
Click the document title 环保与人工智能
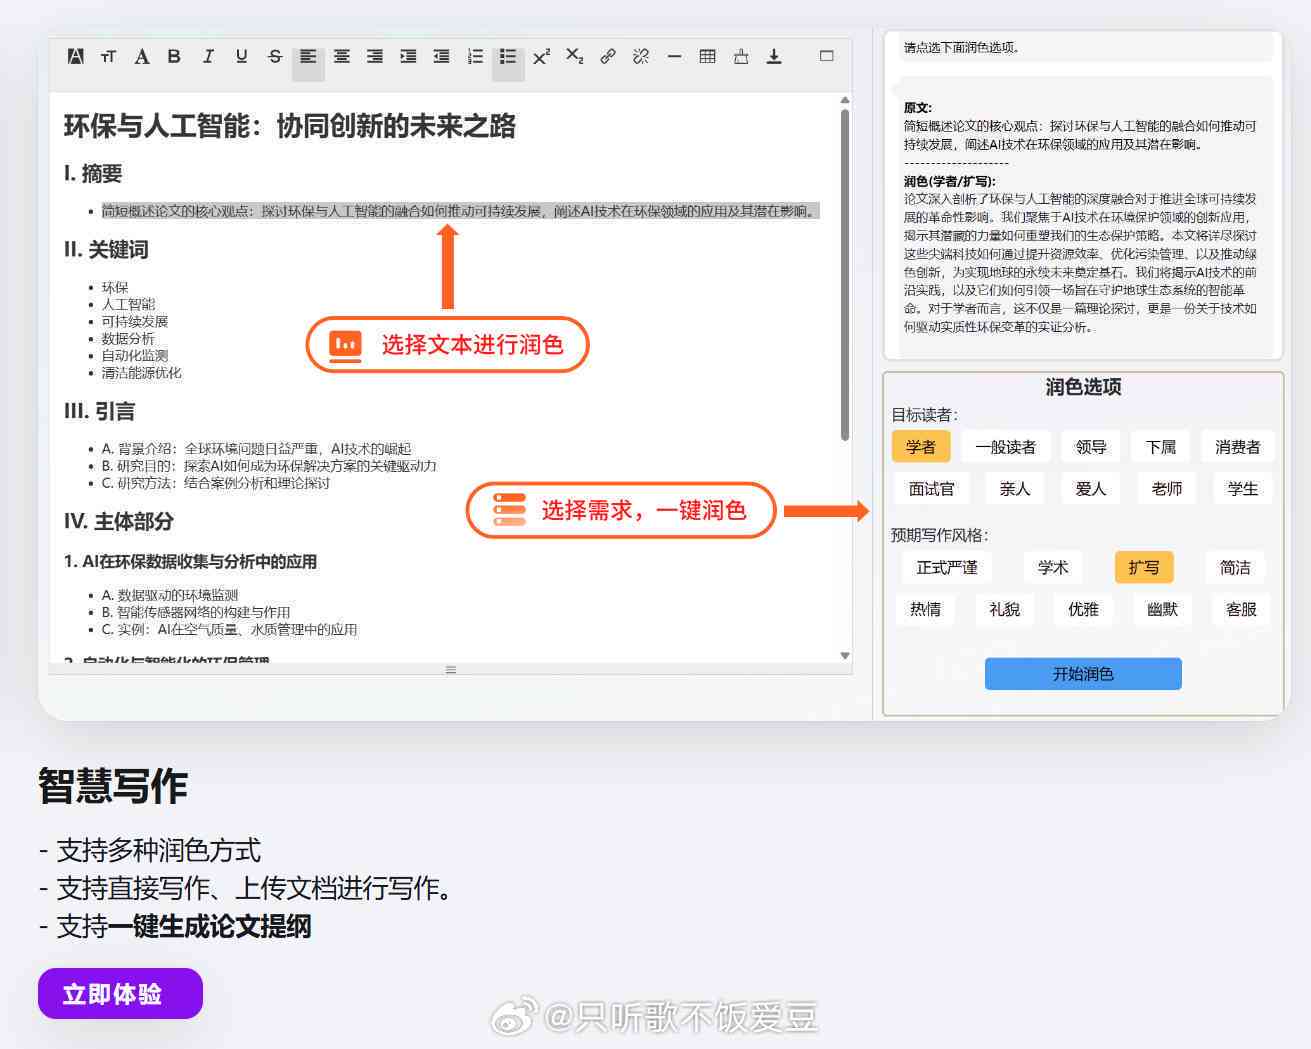pos(289,126)
